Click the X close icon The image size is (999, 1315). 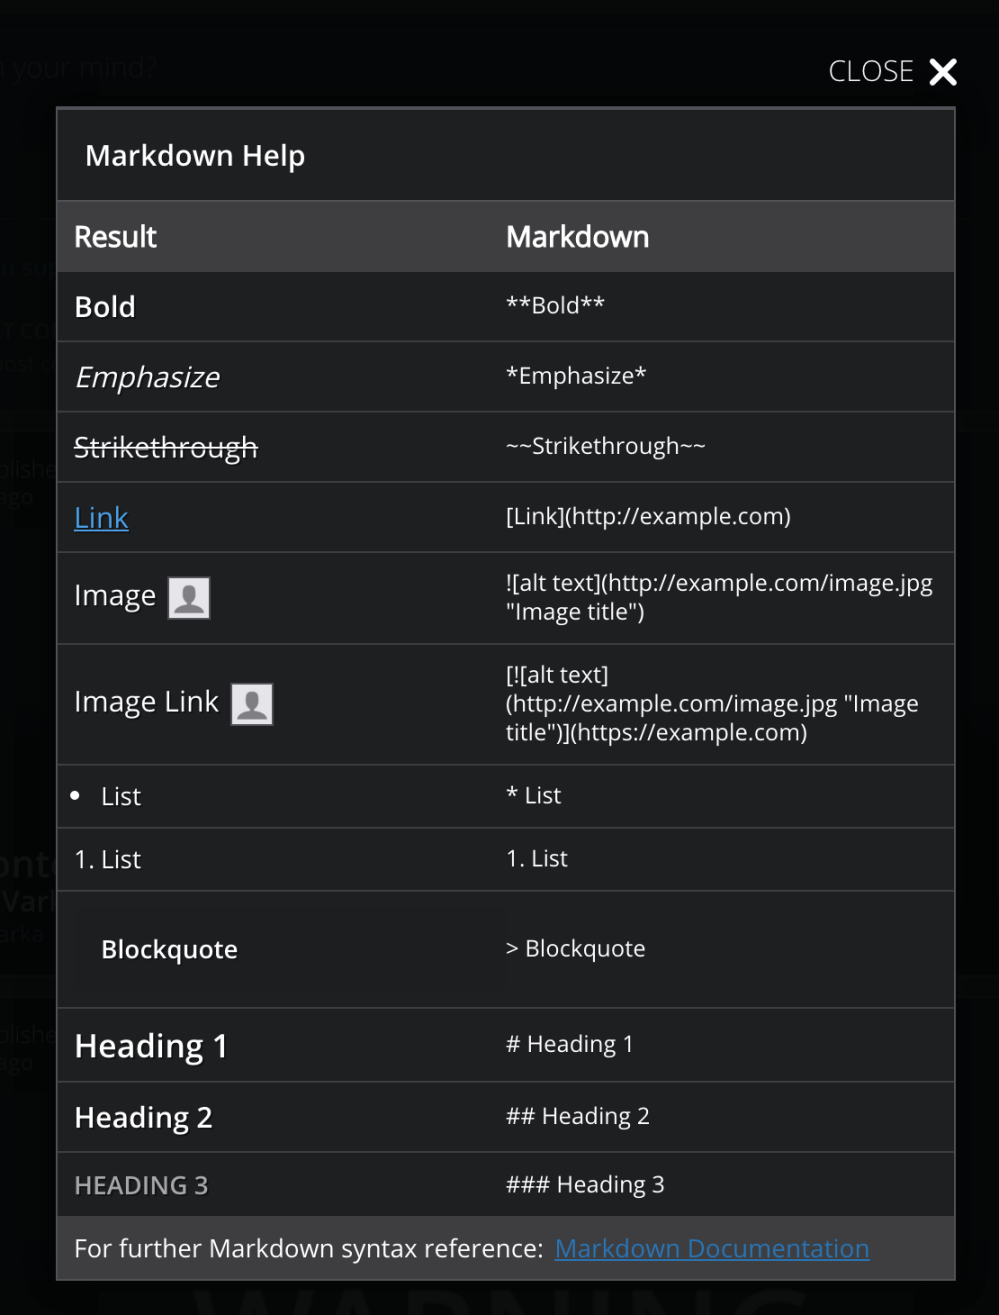[941, 71]
